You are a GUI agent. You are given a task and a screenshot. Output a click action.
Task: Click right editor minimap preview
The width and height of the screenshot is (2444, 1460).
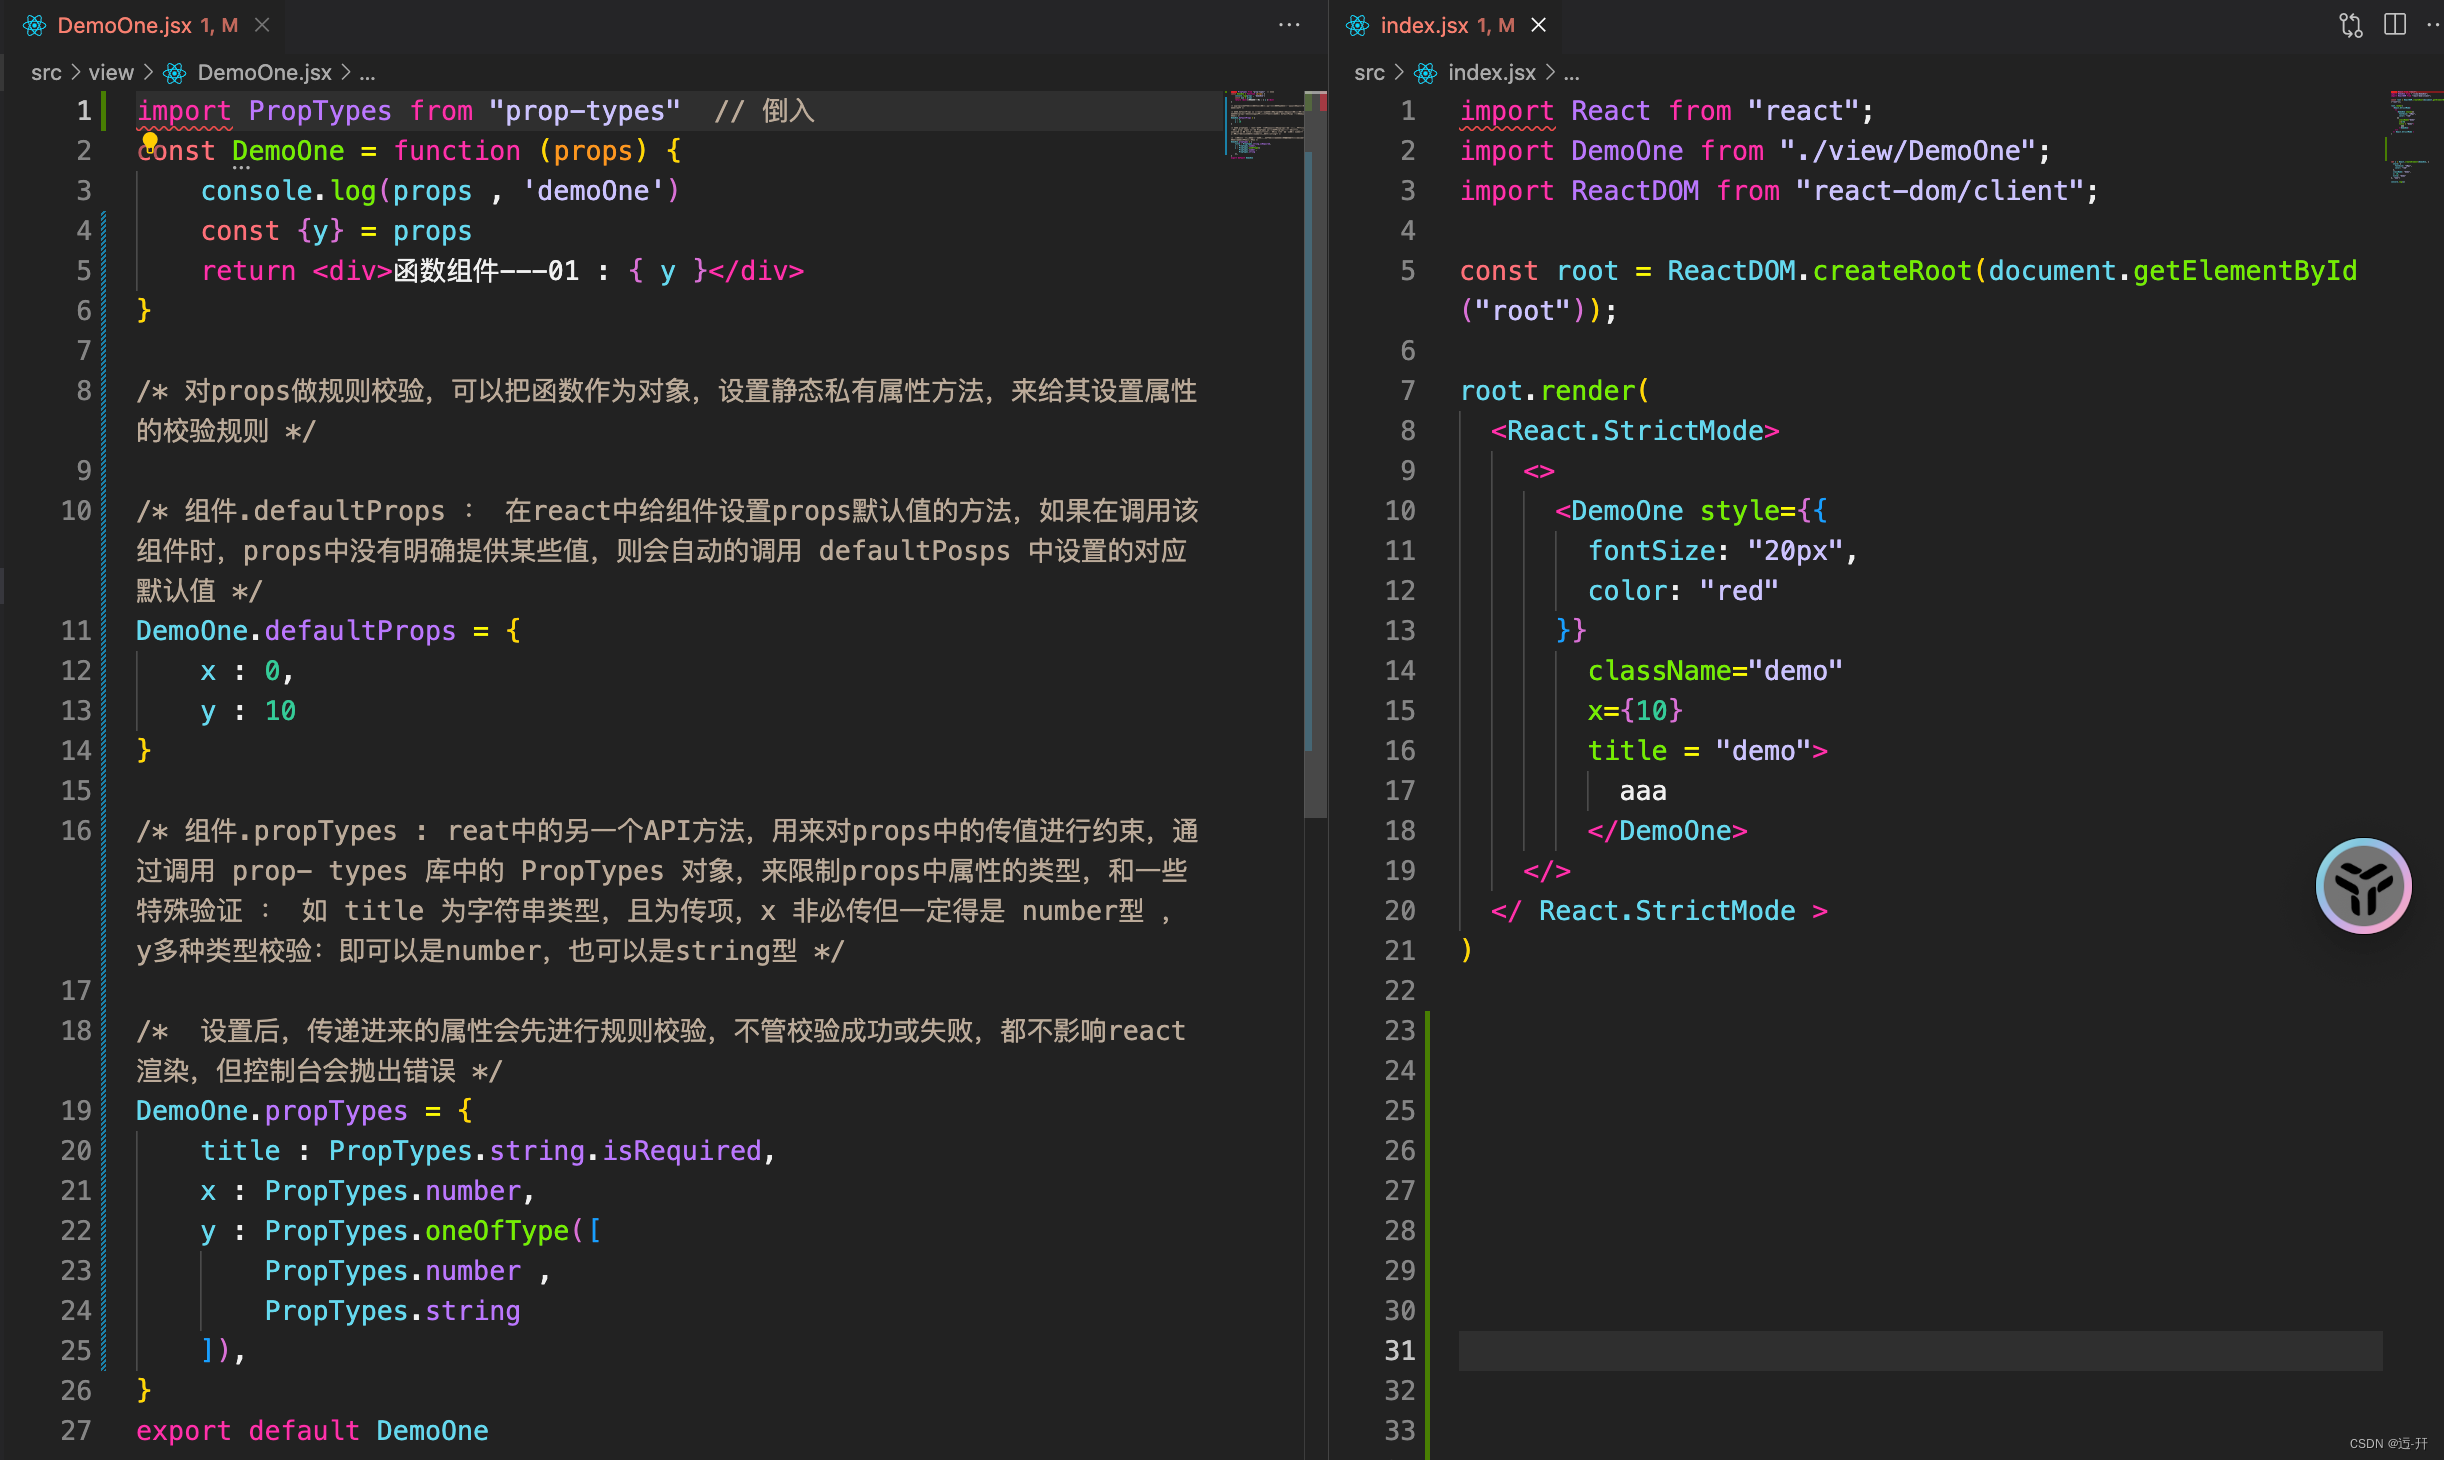pos(2414,138)
